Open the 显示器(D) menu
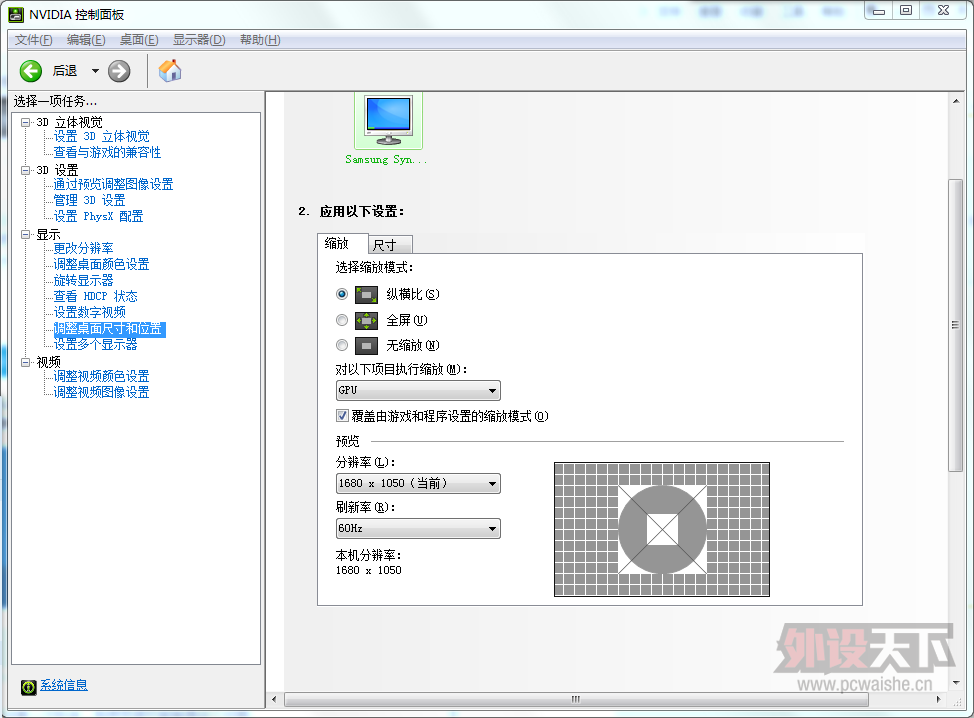Viewport: 974px width, 718px height. coord(199,40)
